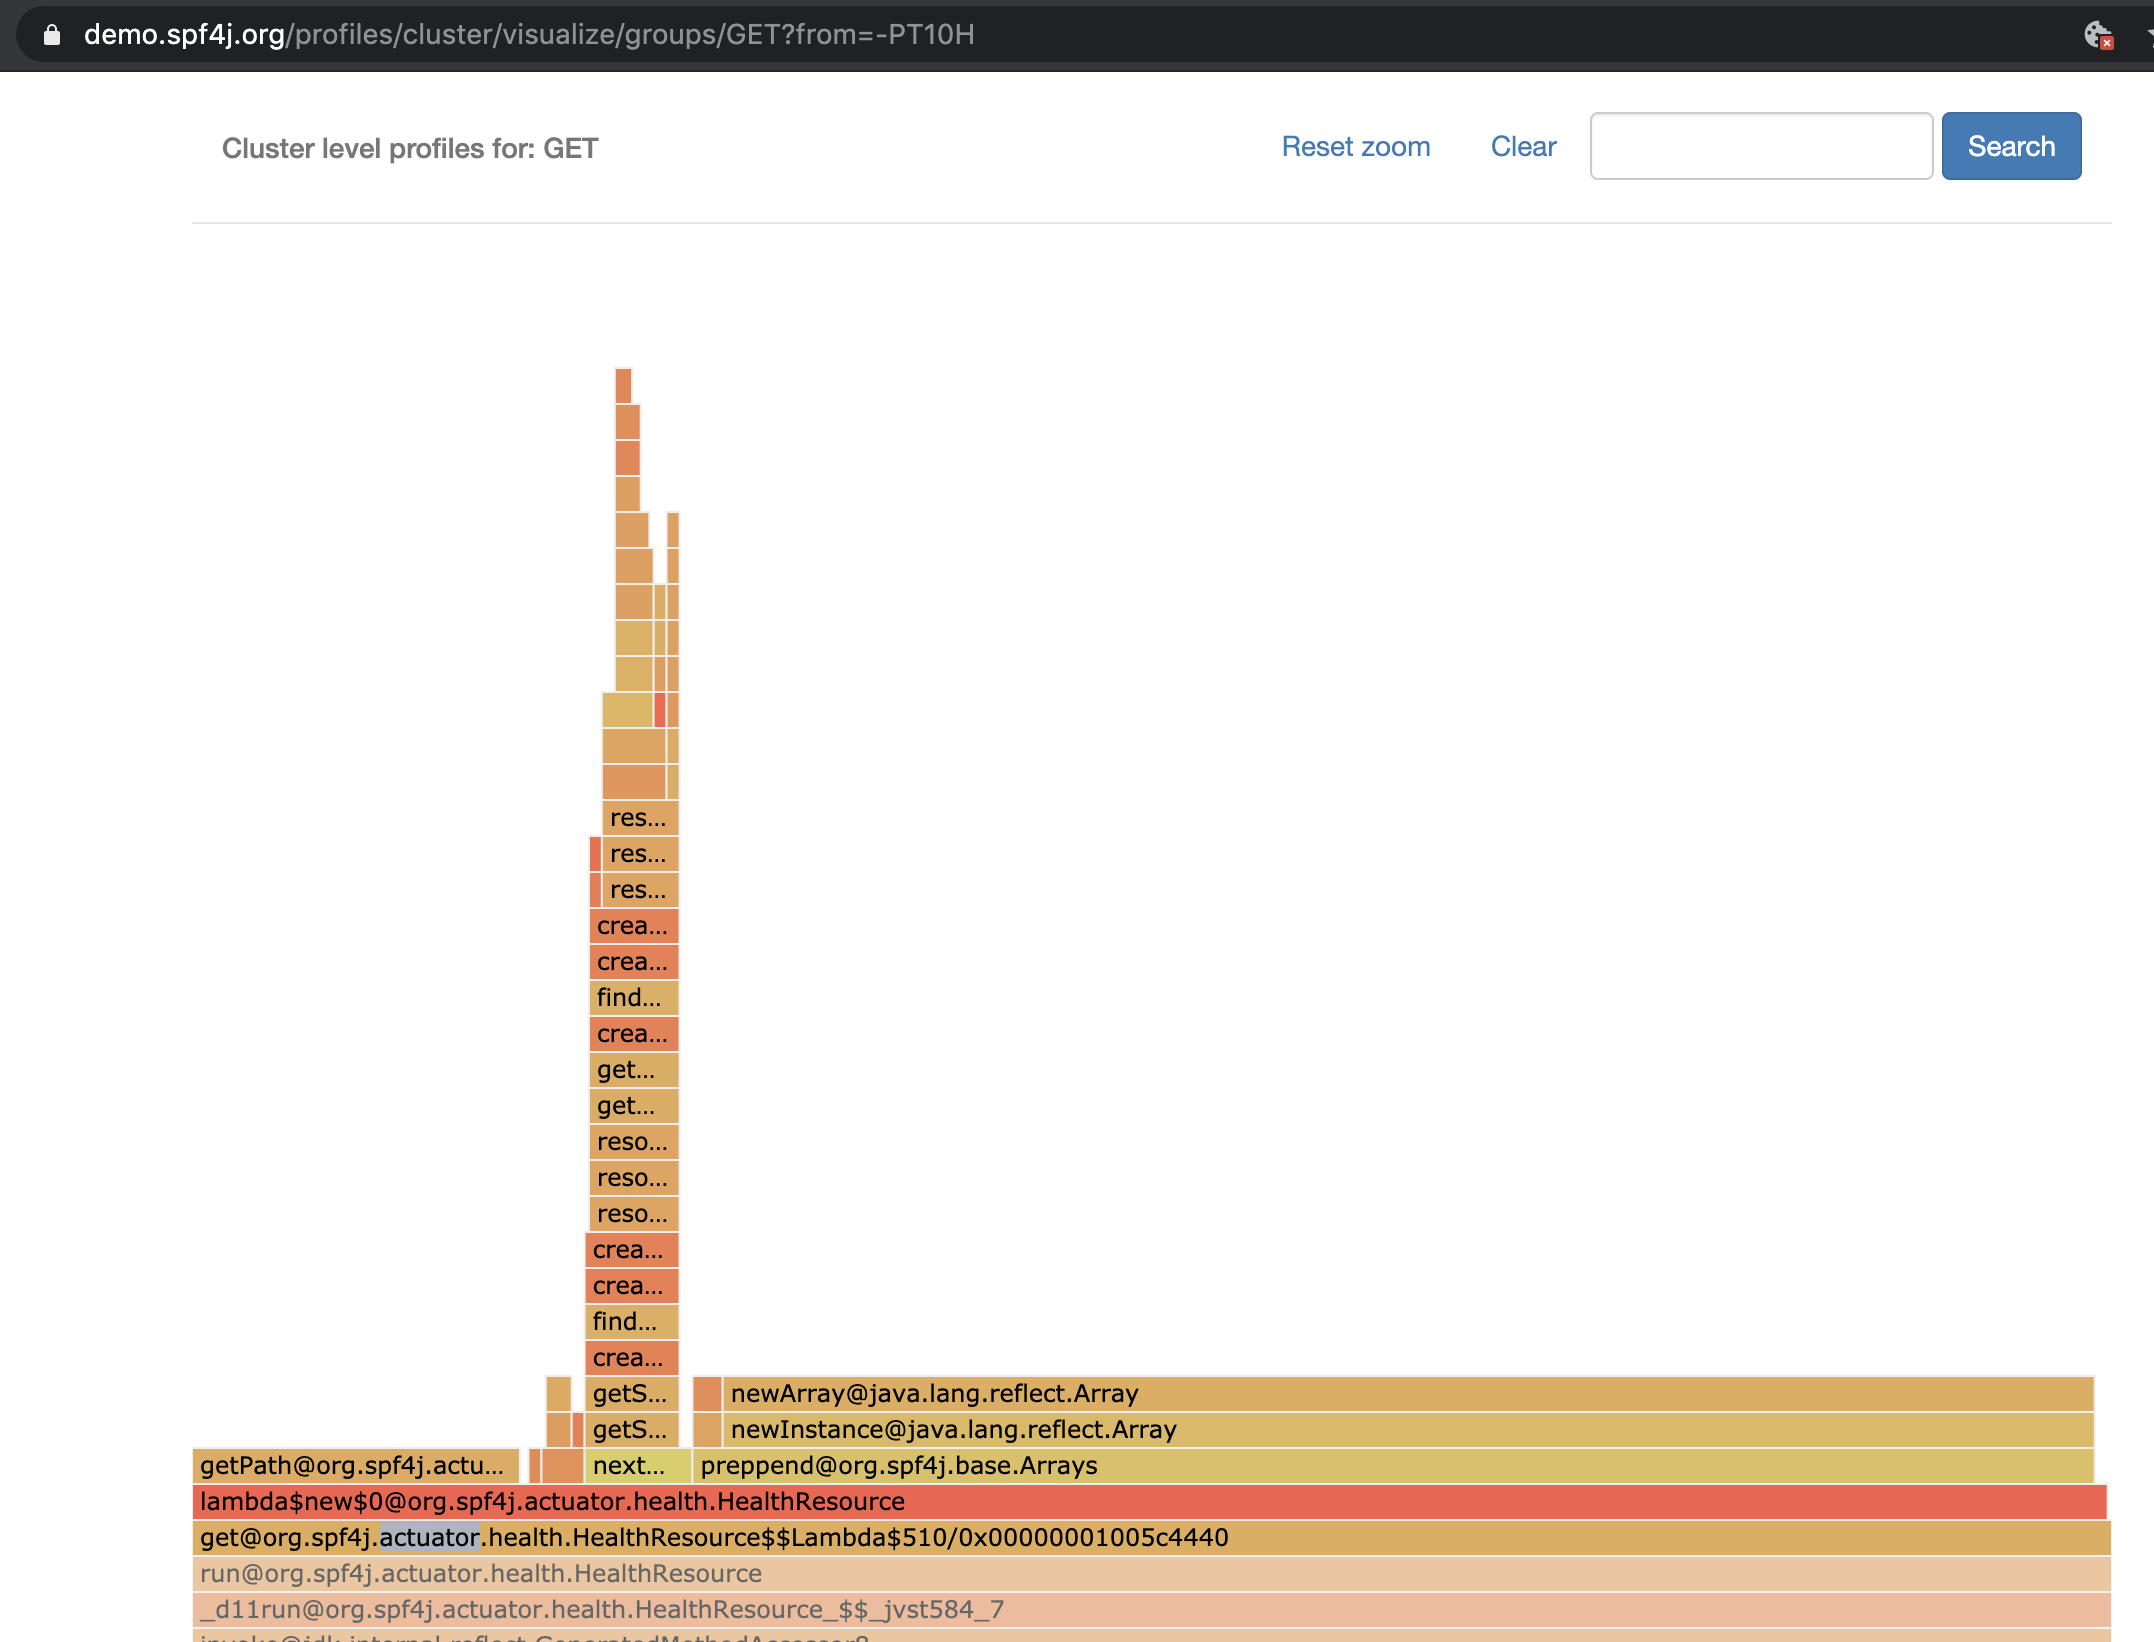Select the getPath@org.spf4j.actu... frame

point(356,1465)
